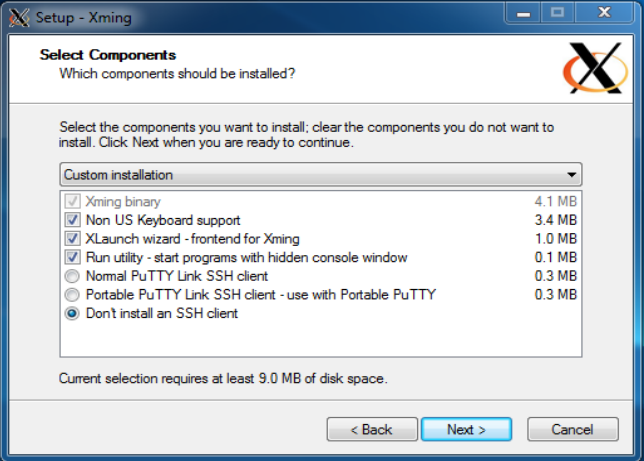Select Don't install an SSH client

(72, 313)
